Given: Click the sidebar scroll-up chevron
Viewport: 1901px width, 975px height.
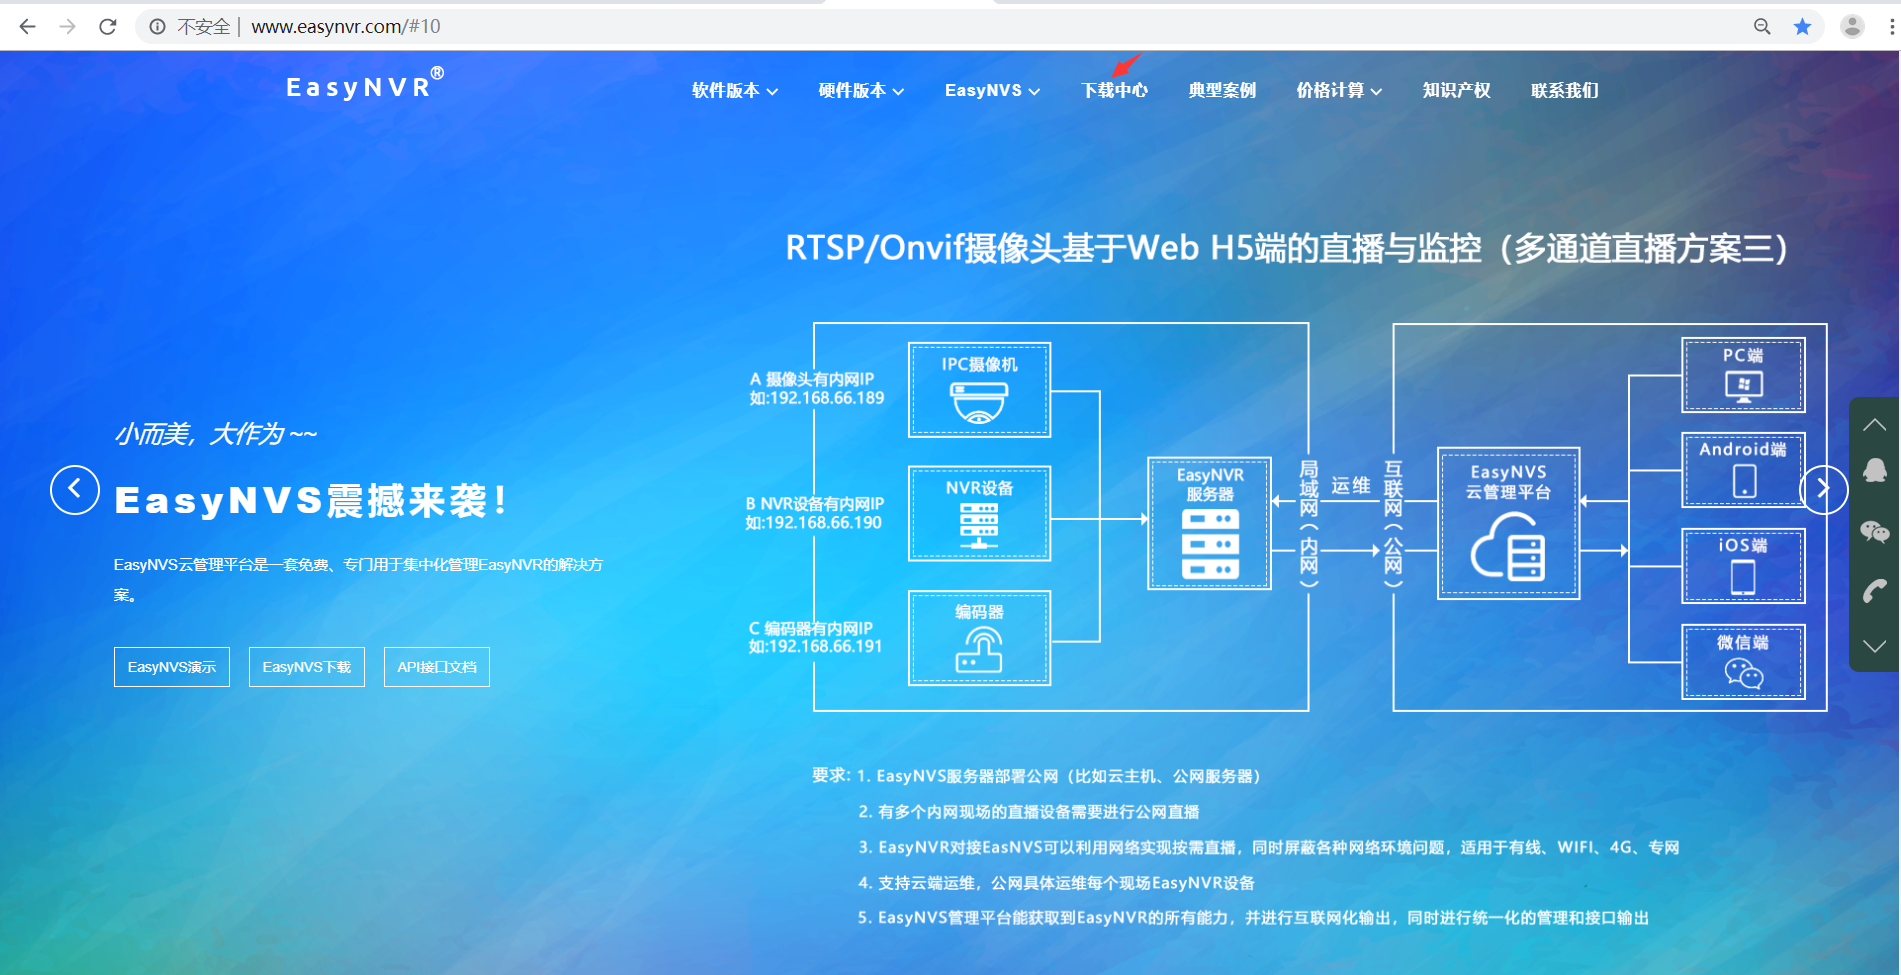Looking at the screenshot, I should click(x=1875, y=425).
